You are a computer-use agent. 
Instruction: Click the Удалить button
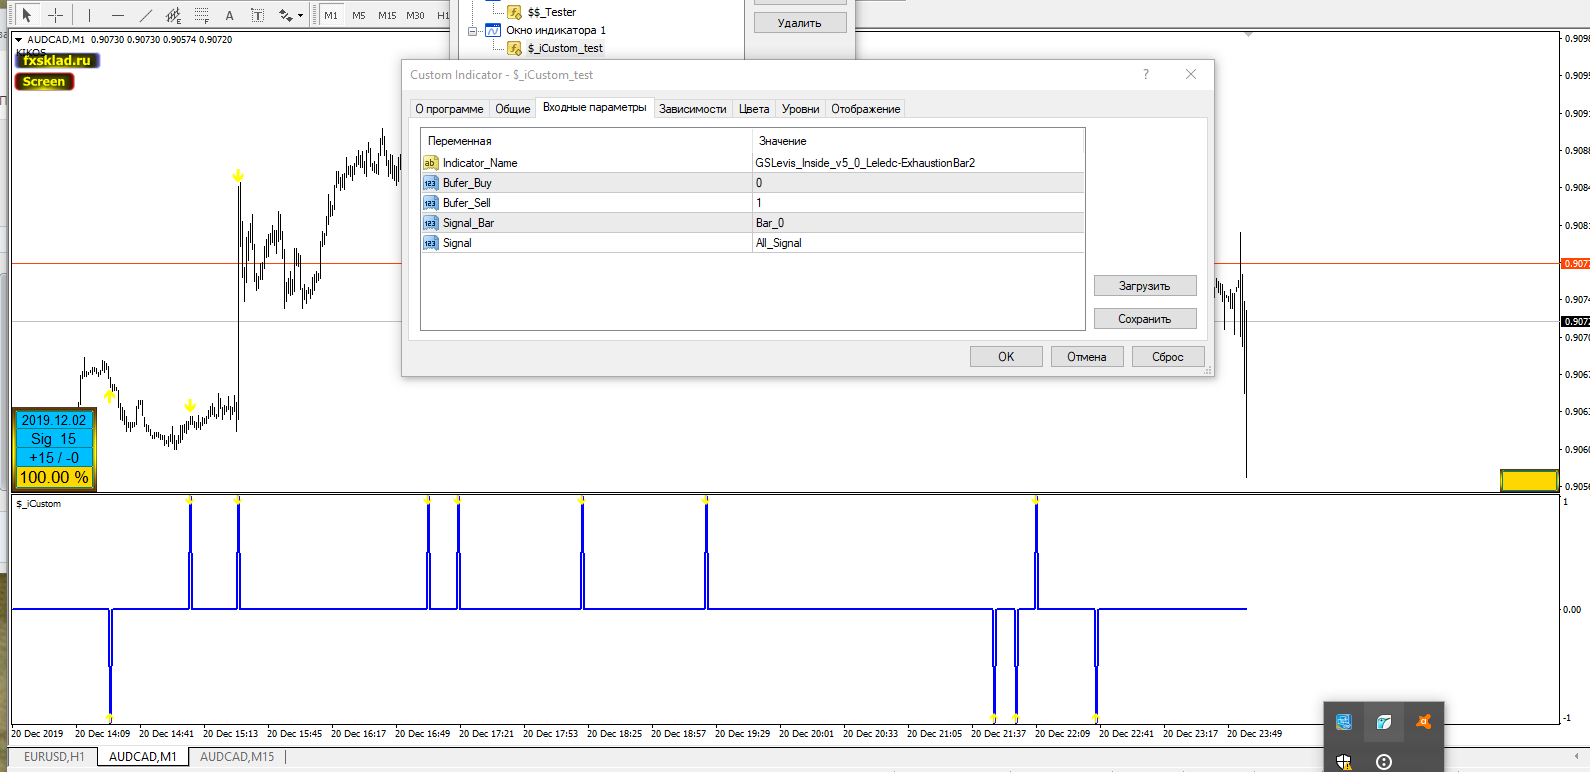[x=799, y=23]
